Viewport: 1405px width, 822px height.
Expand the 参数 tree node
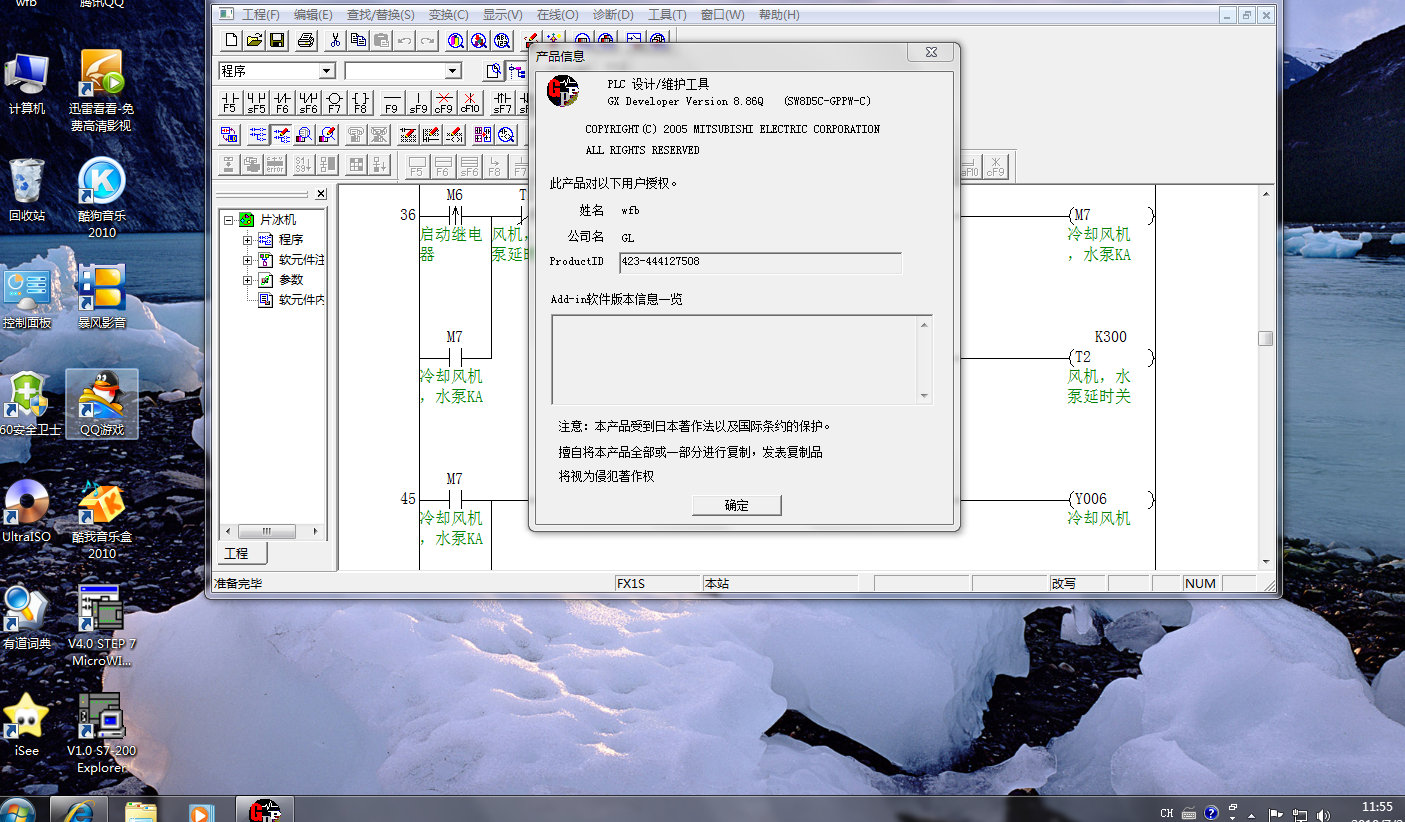248,280
